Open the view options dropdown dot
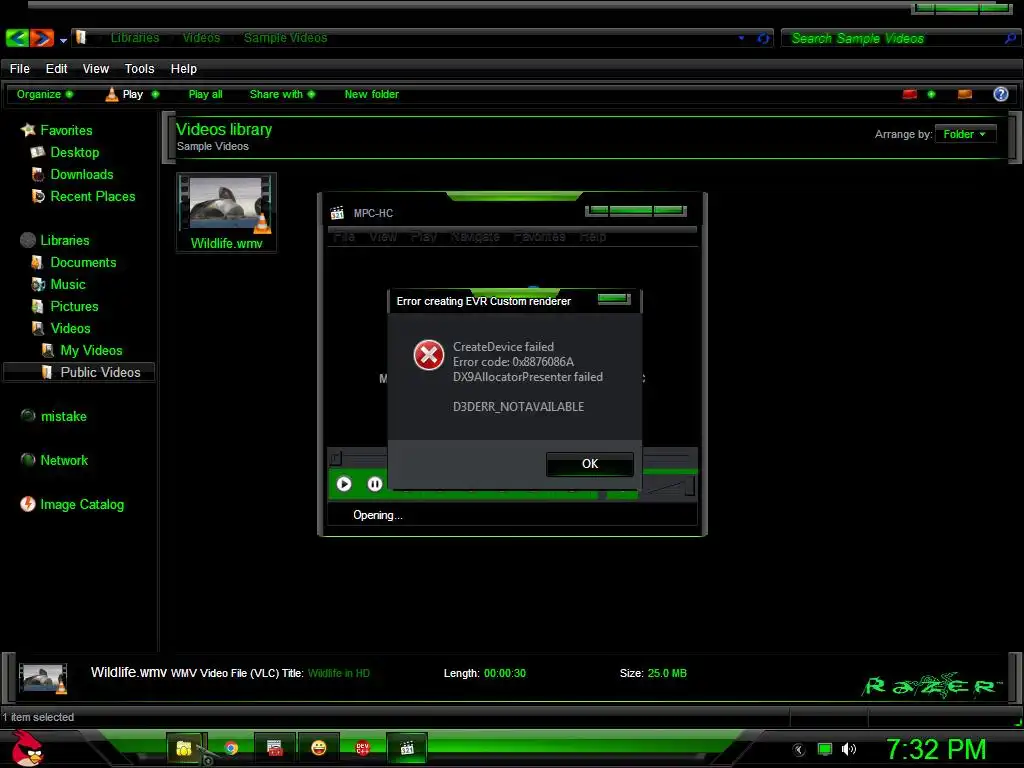This screenshot has width=1024, height=768. 931,95
